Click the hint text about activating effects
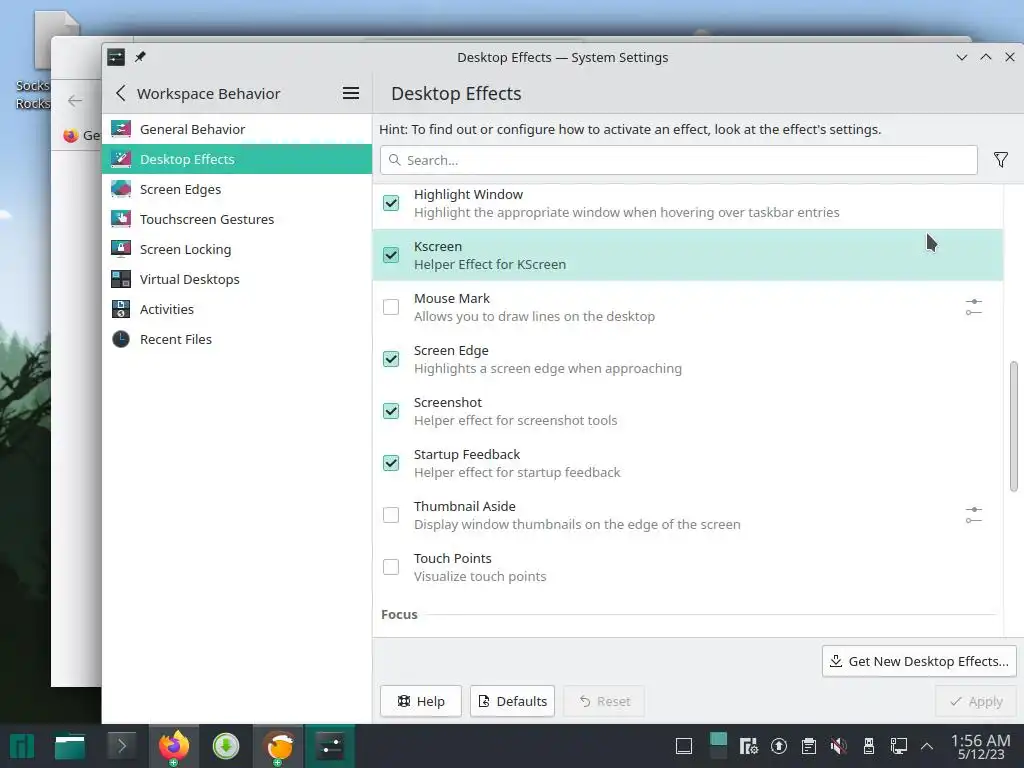This screenshot has width=1024, height=768. point(630,129)
